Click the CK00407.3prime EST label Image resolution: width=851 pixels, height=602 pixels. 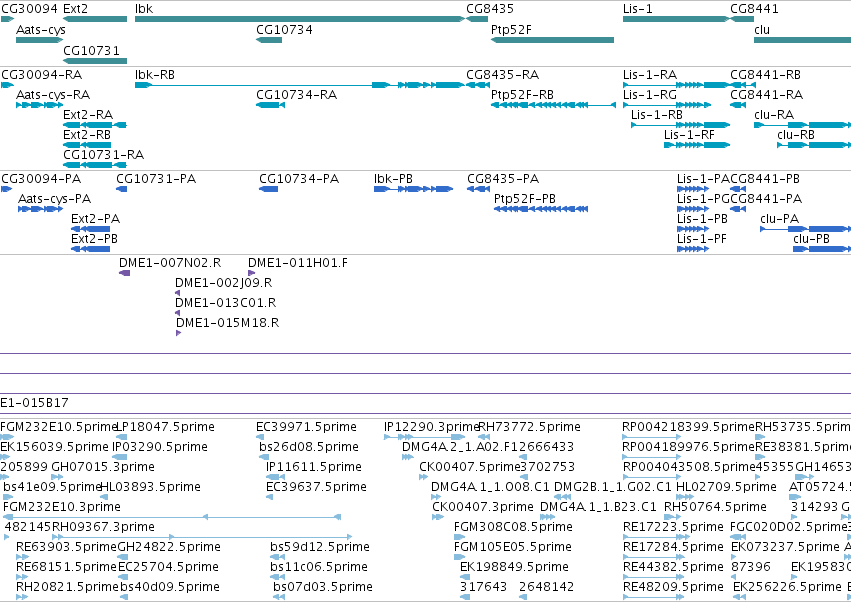pyautogui.click(x=483, y=507)
